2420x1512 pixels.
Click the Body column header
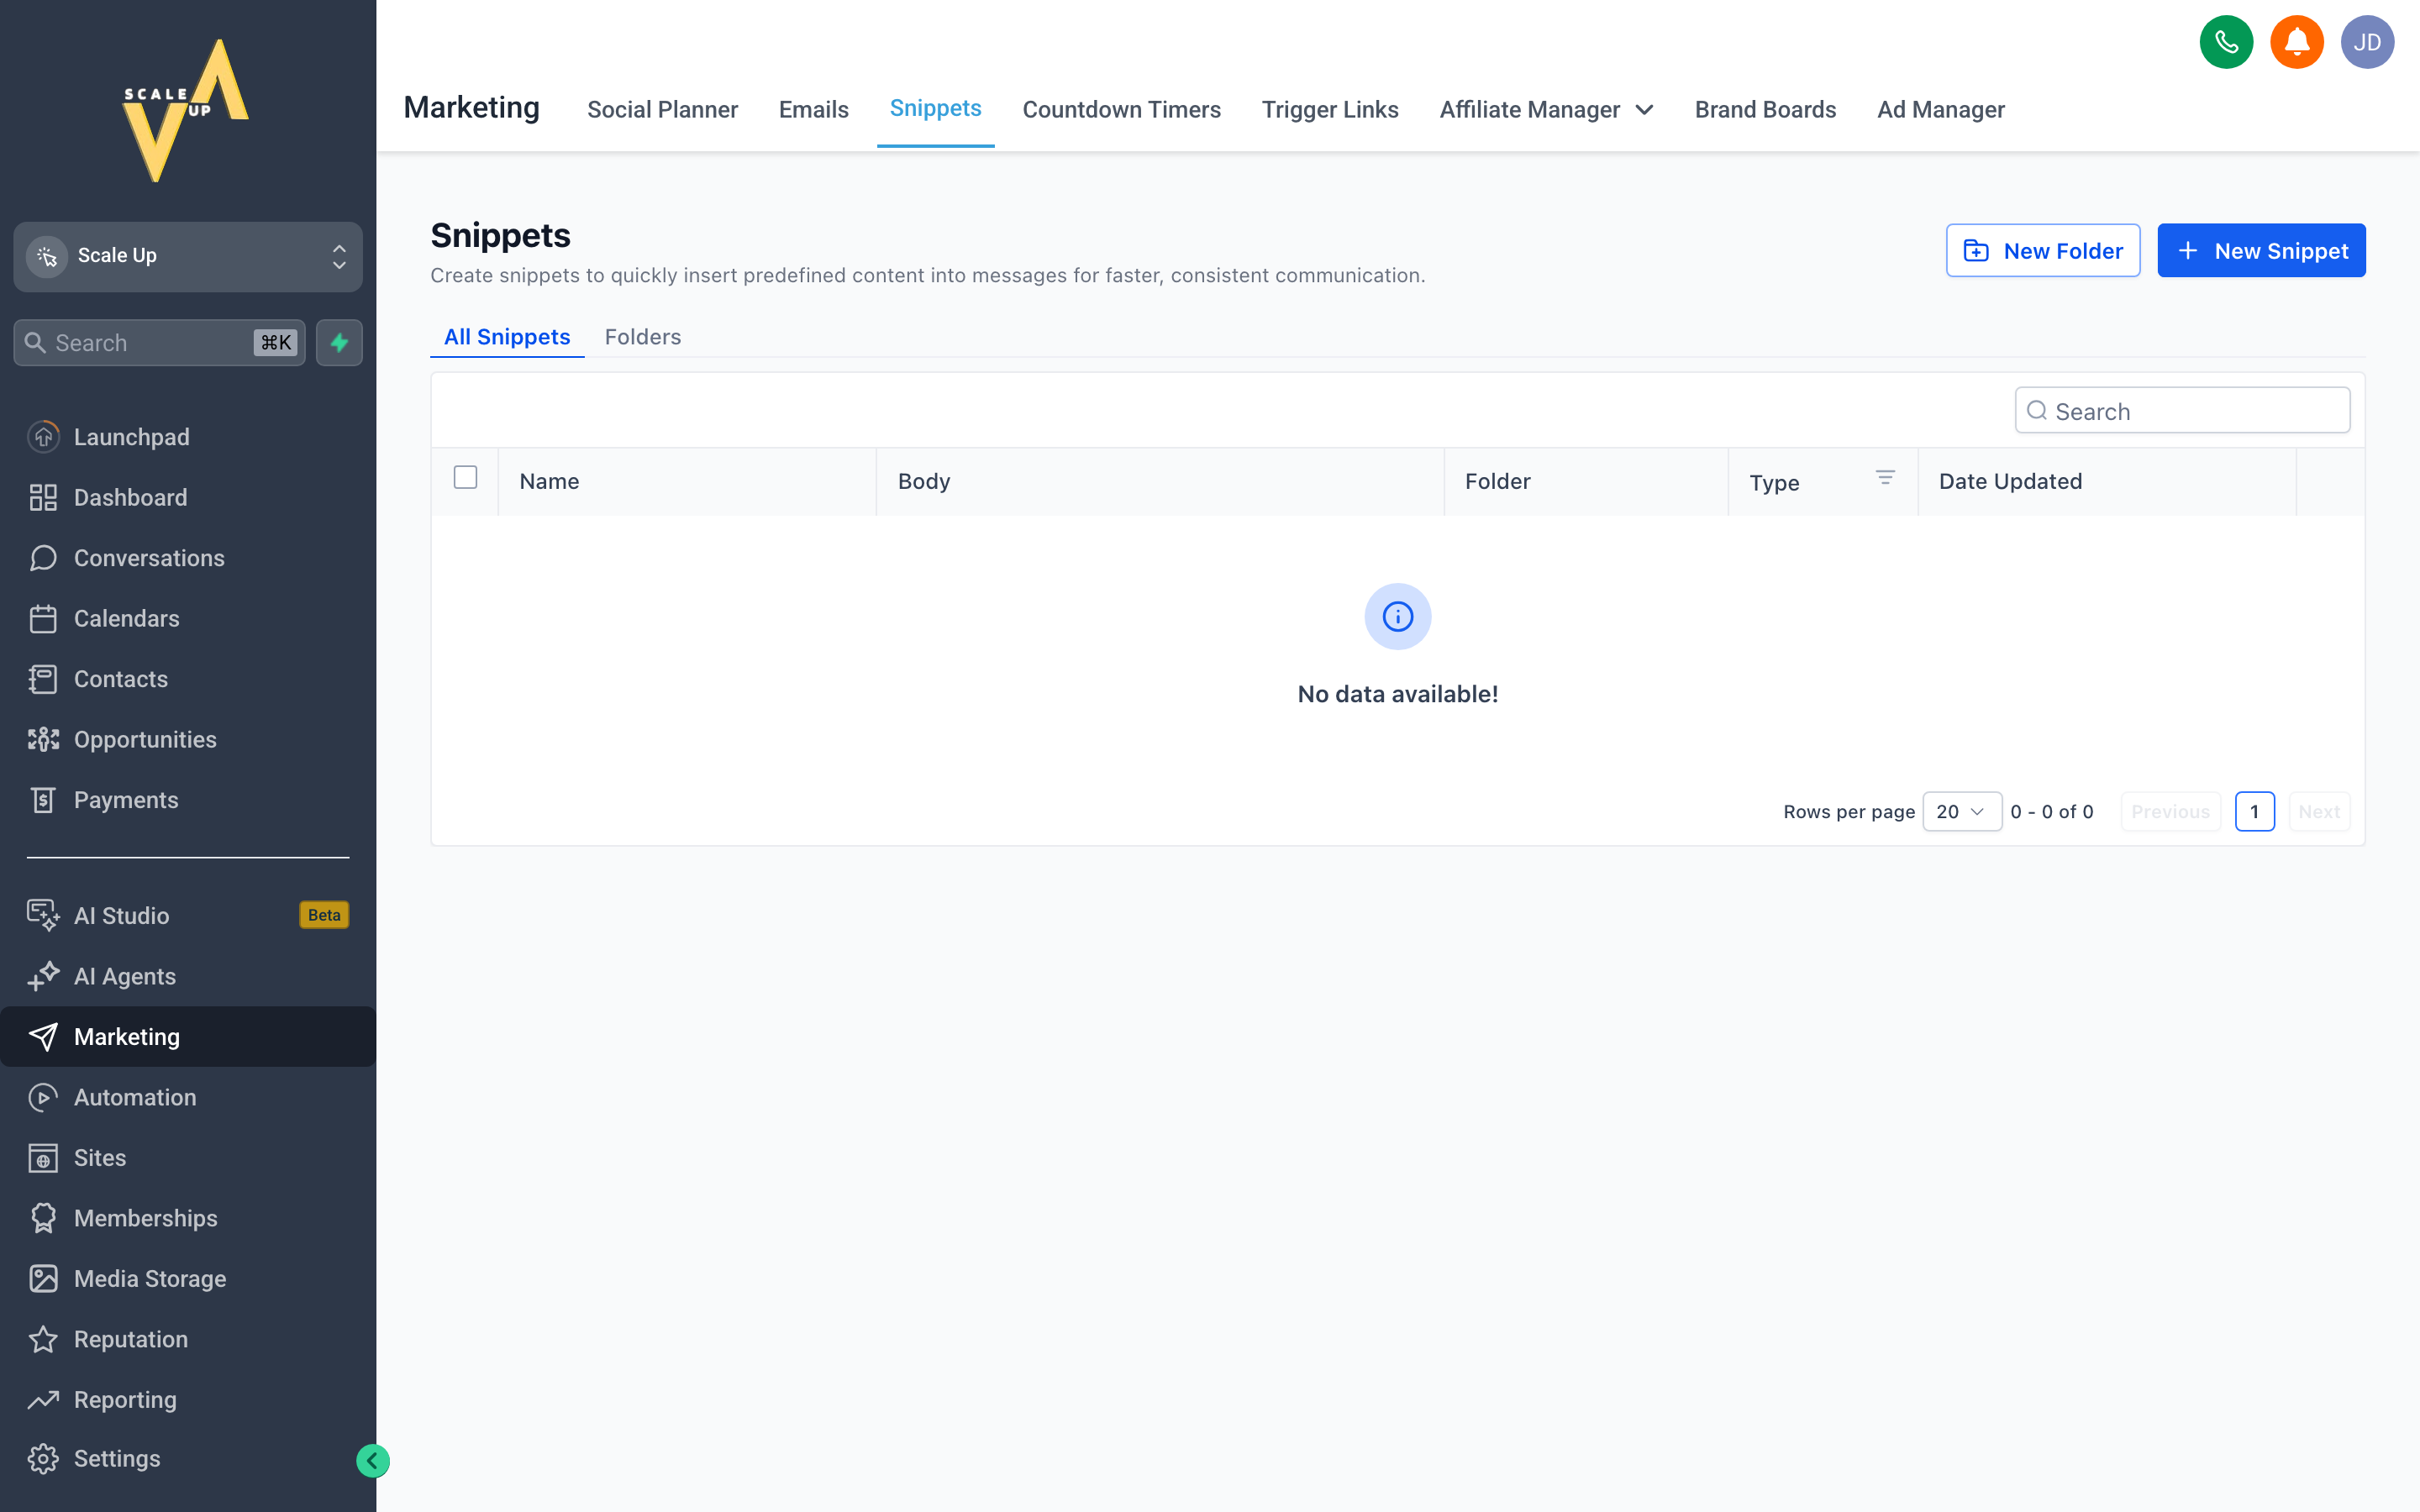[1160, 481]
